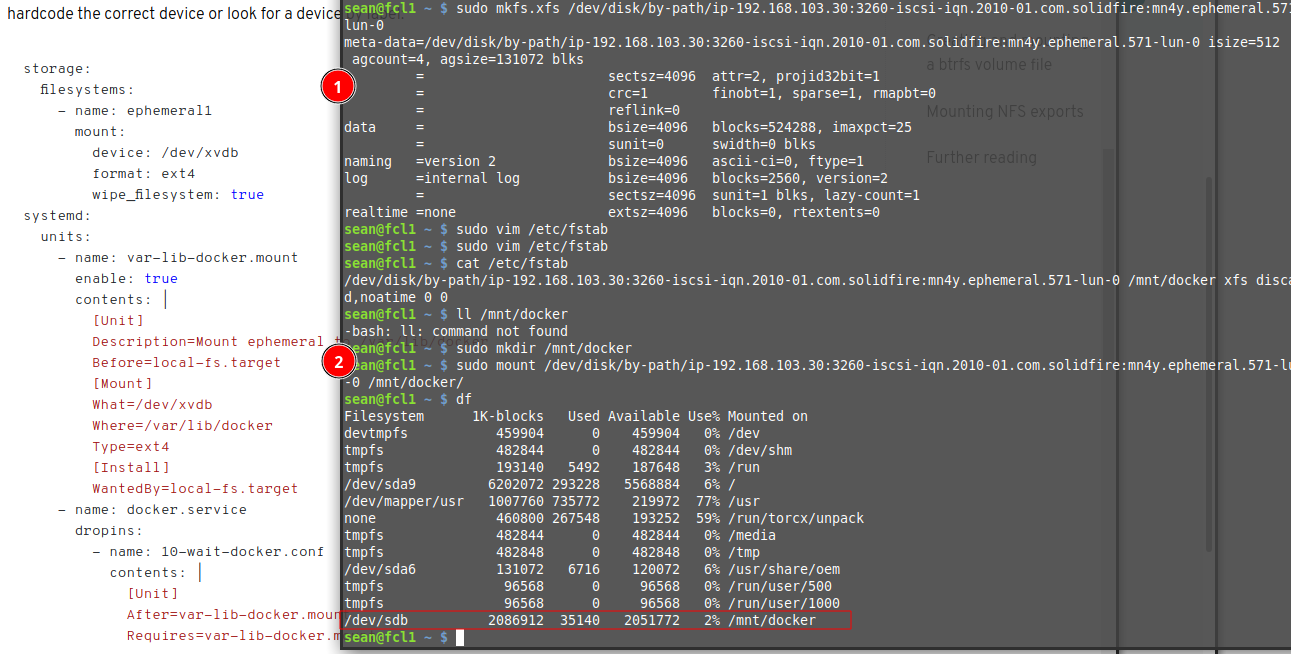
Task: Click the '/run/torcx/unpack' mount point
Action: (796, 518)
